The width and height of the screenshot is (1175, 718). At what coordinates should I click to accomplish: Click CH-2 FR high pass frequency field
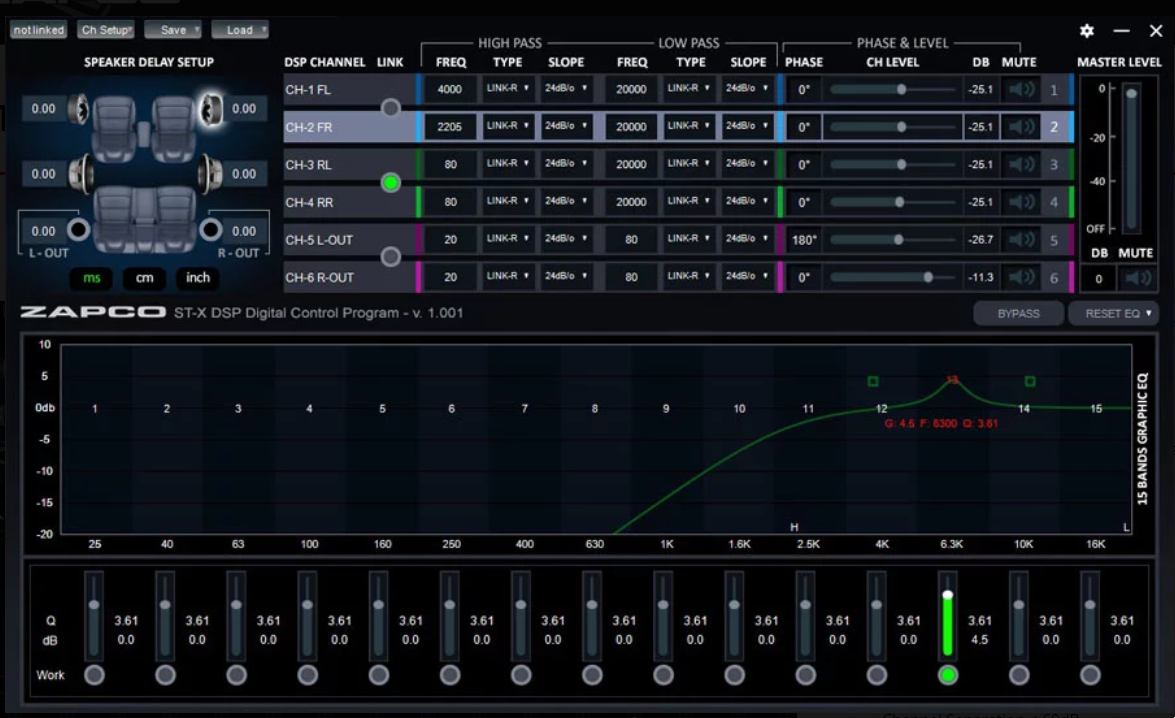450,127
